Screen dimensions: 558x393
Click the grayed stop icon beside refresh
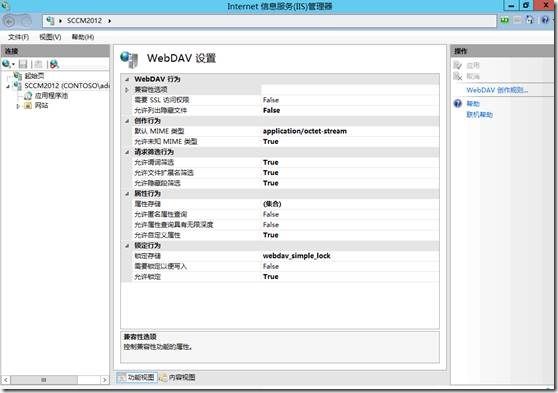click(x=517, y=20)
